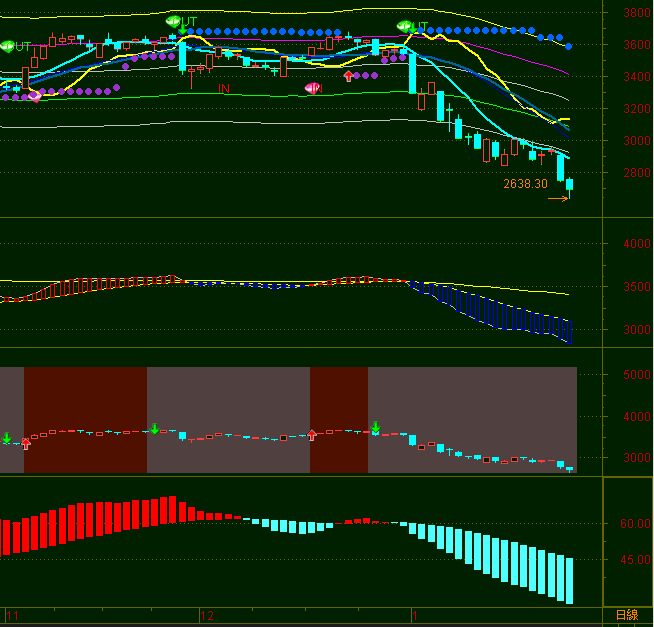Click the red up arrow in the price chart
654x627 pixels.
349,76
